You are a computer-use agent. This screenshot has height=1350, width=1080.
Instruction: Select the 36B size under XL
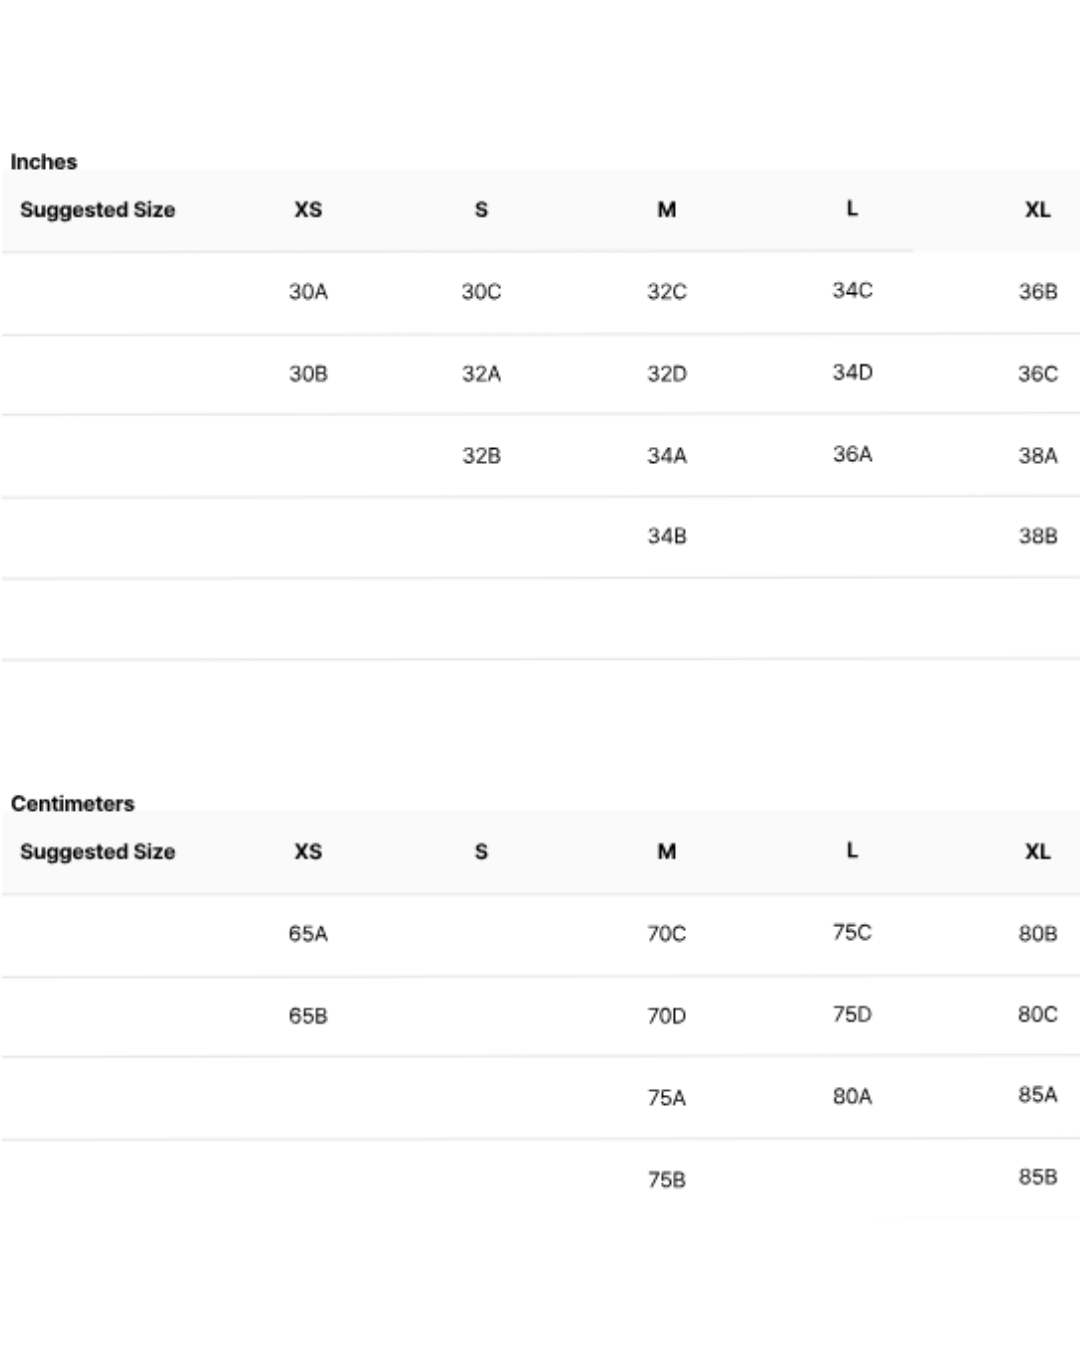[x=1037, y=292]
